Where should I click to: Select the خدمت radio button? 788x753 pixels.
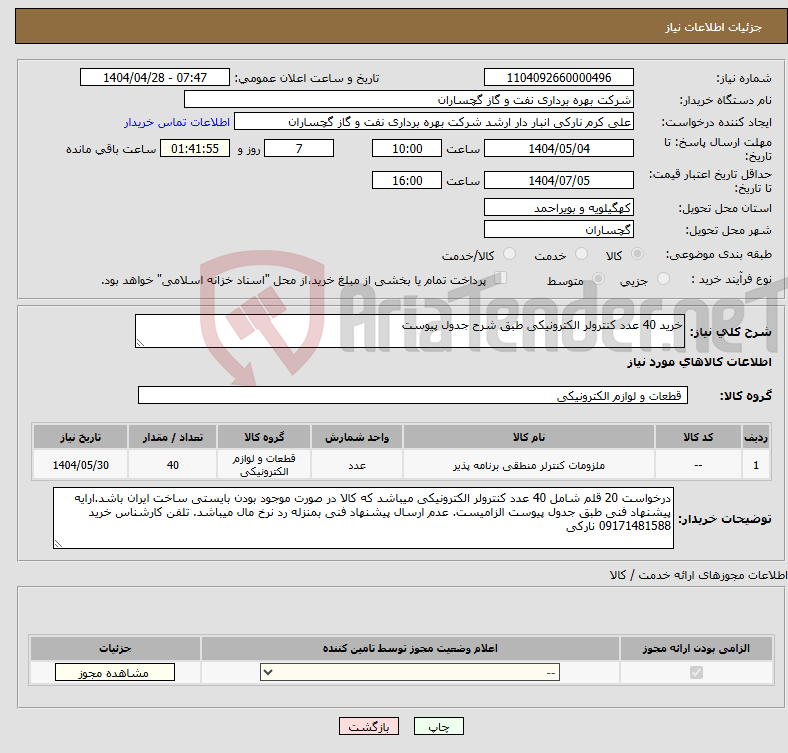click(581, 254)
